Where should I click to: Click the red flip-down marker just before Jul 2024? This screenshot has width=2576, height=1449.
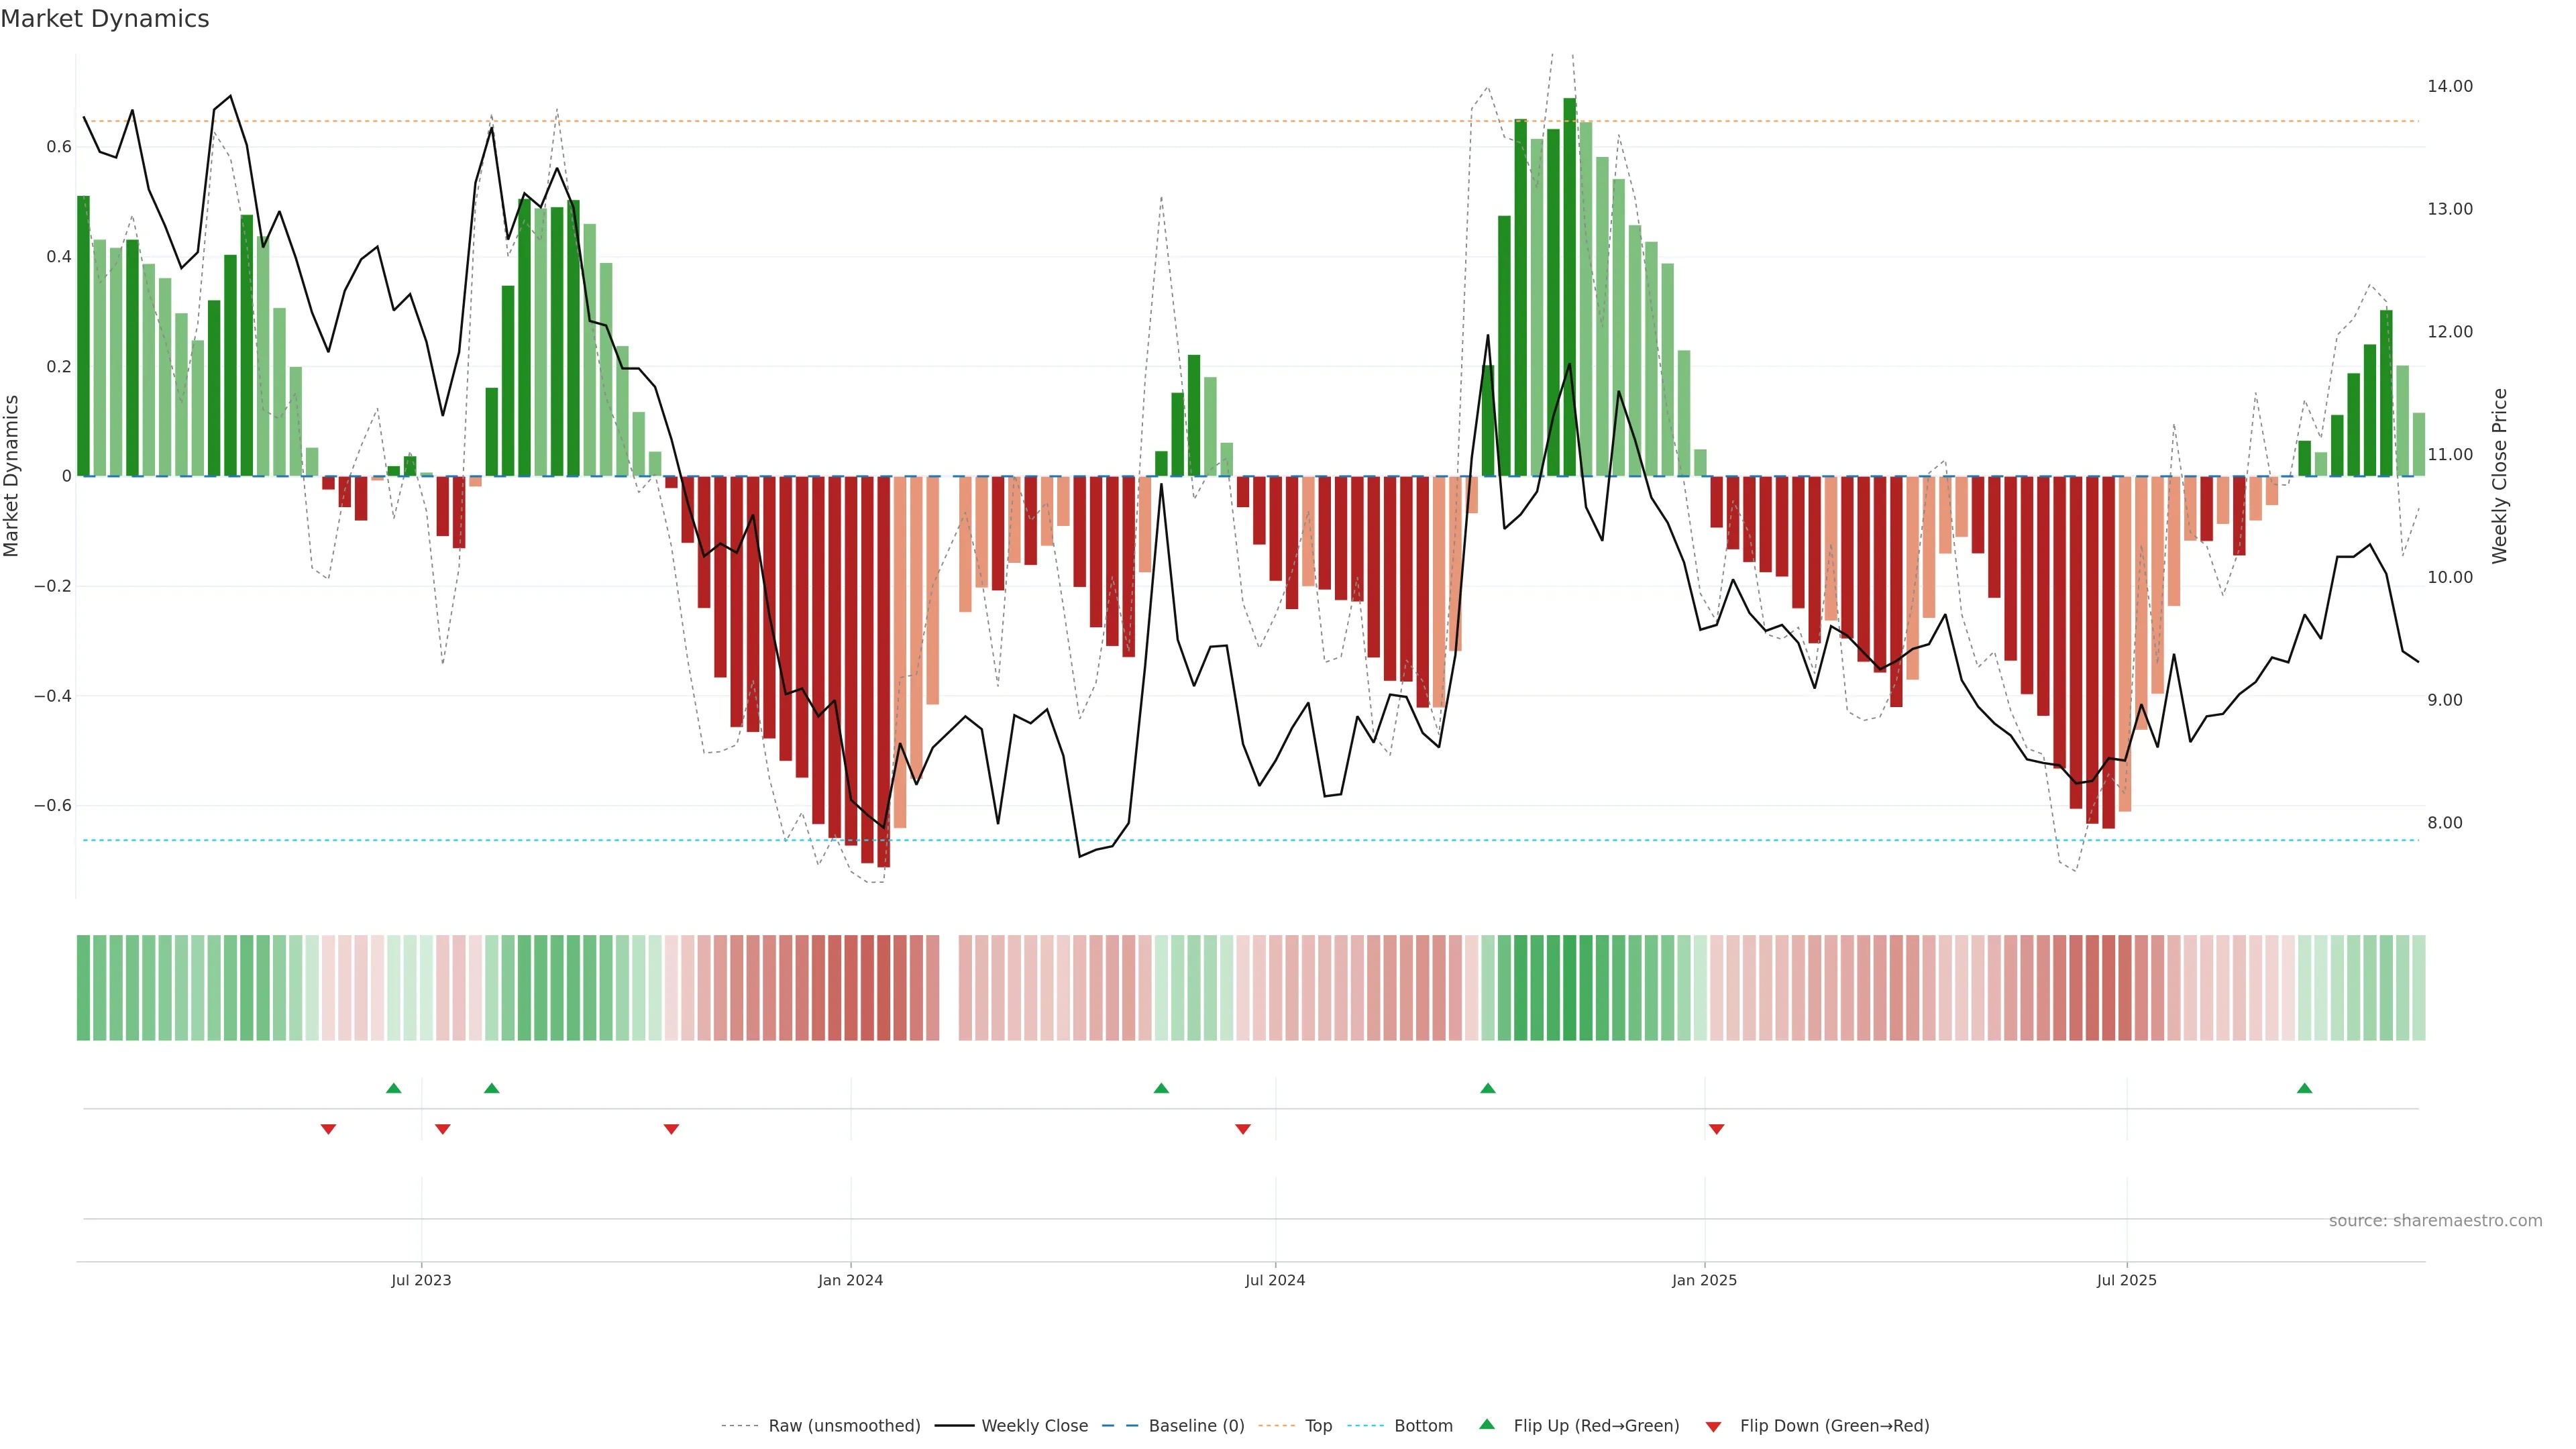pyautogui.click(x=1243, y=1129)
